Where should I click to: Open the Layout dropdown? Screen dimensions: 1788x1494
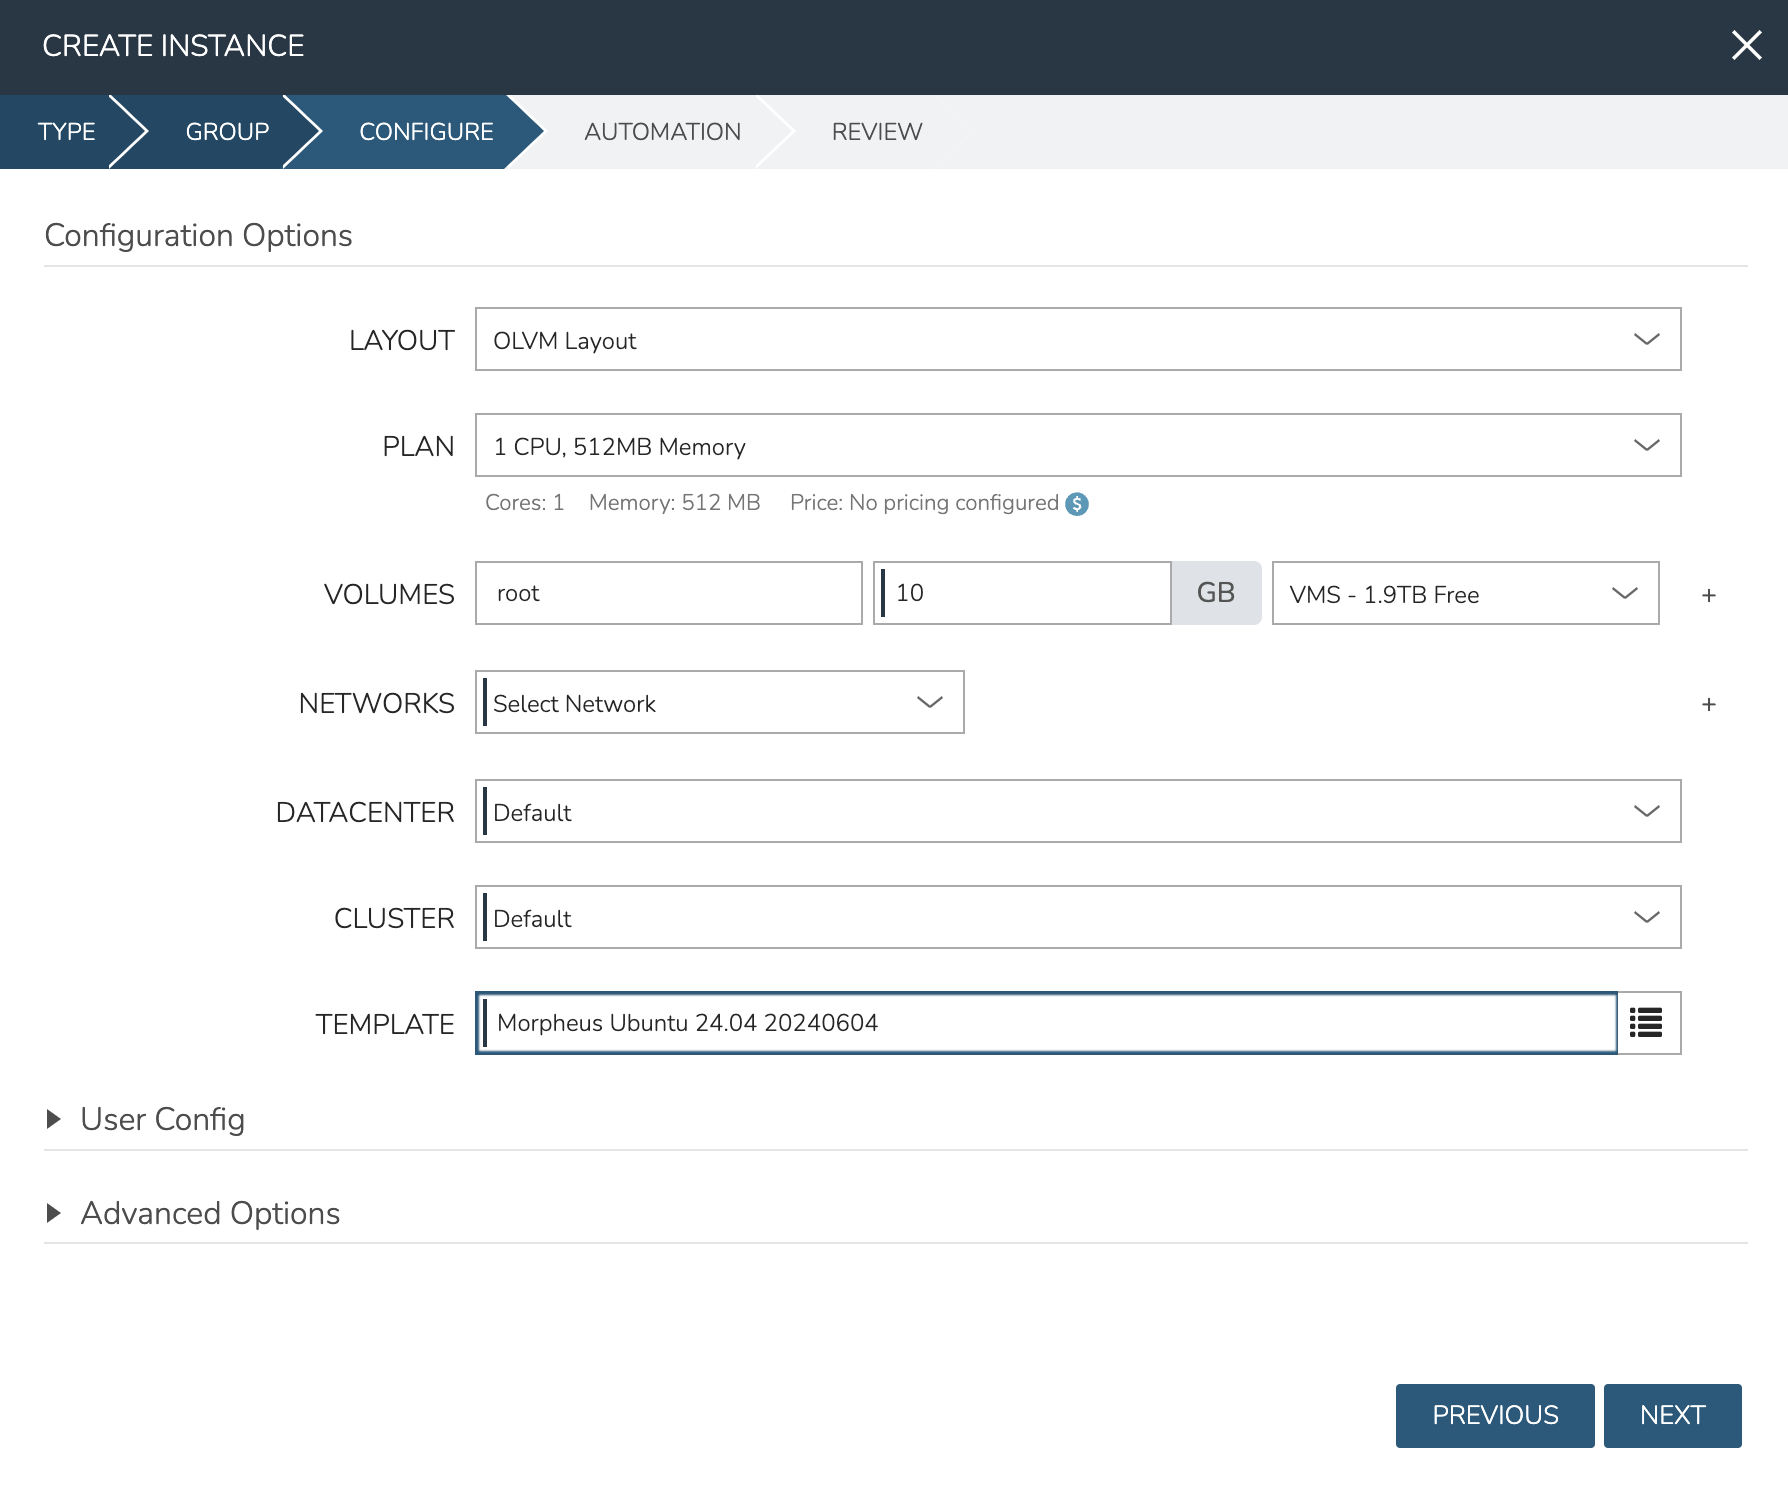click(1077, 340)
